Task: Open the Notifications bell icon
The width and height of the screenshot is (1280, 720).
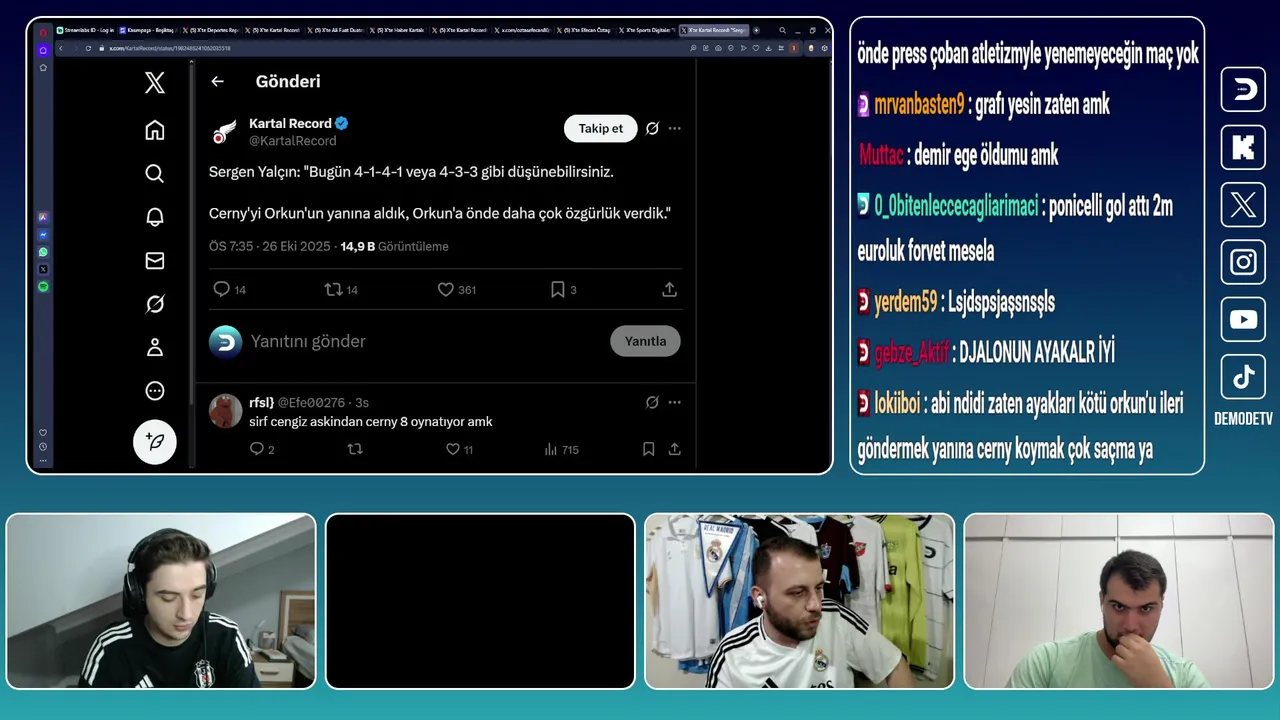Action: tap(155, 217)
